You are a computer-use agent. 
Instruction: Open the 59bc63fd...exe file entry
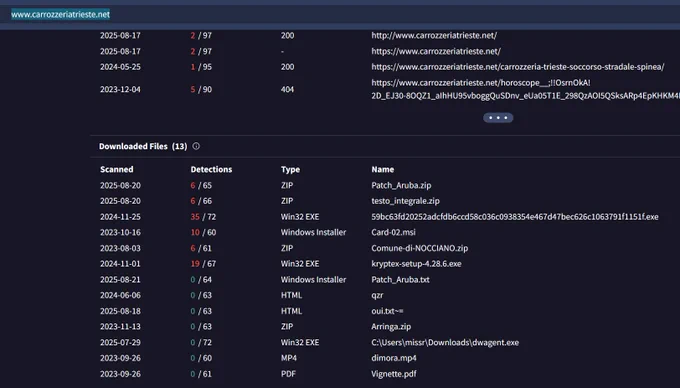pos(515,217)
